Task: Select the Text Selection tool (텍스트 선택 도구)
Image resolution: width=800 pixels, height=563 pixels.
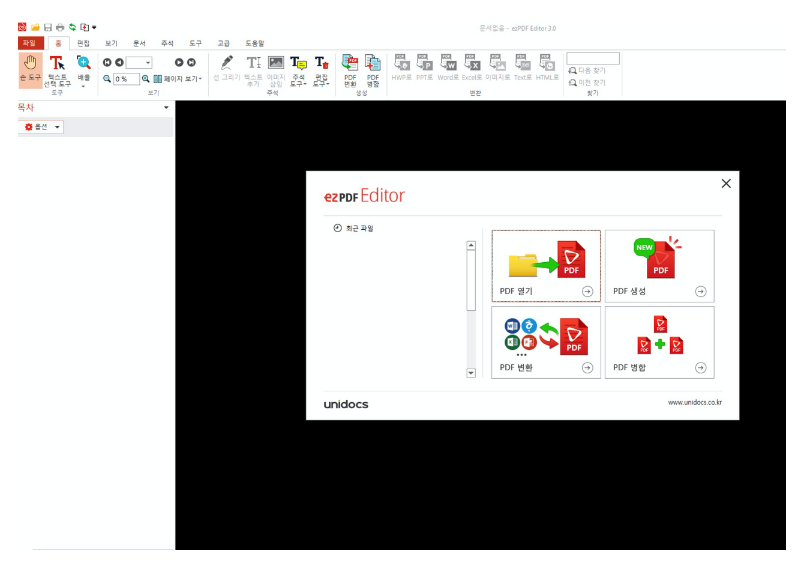Action: click(57, 70)
